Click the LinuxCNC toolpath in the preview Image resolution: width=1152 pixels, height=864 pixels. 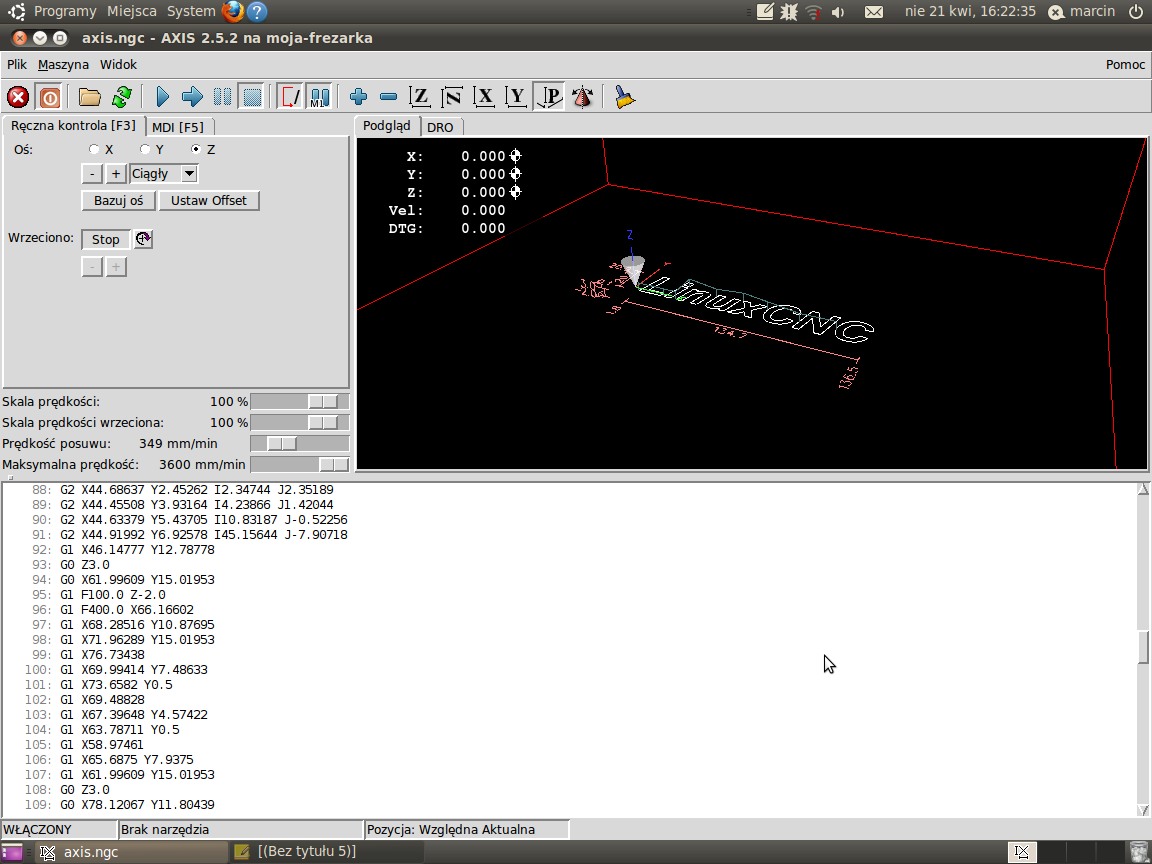tap(757, 309)
